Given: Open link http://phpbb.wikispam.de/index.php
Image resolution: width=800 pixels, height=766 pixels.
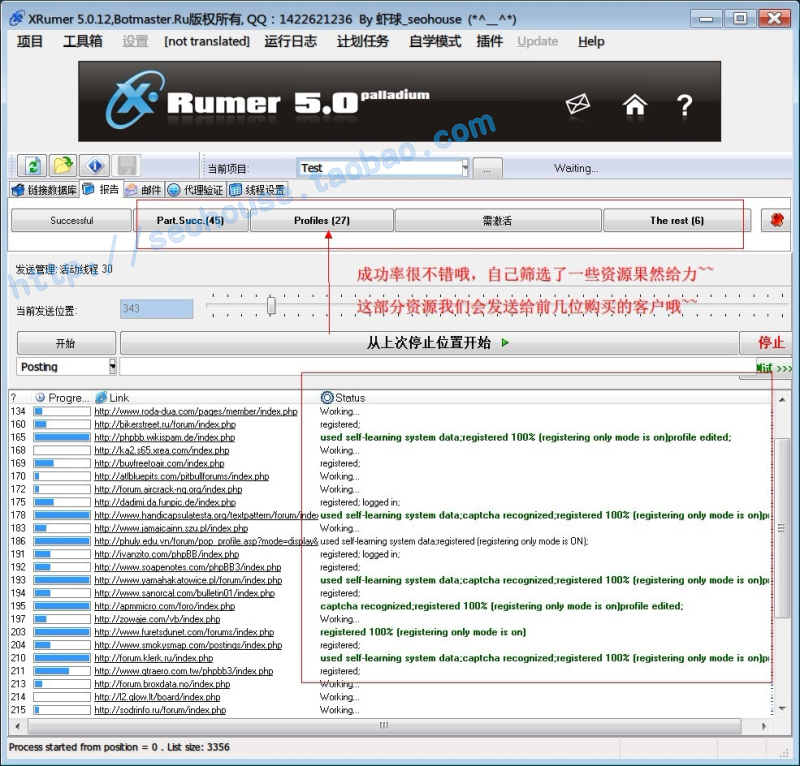Looking at the screenshot, I should click(165, 437).
